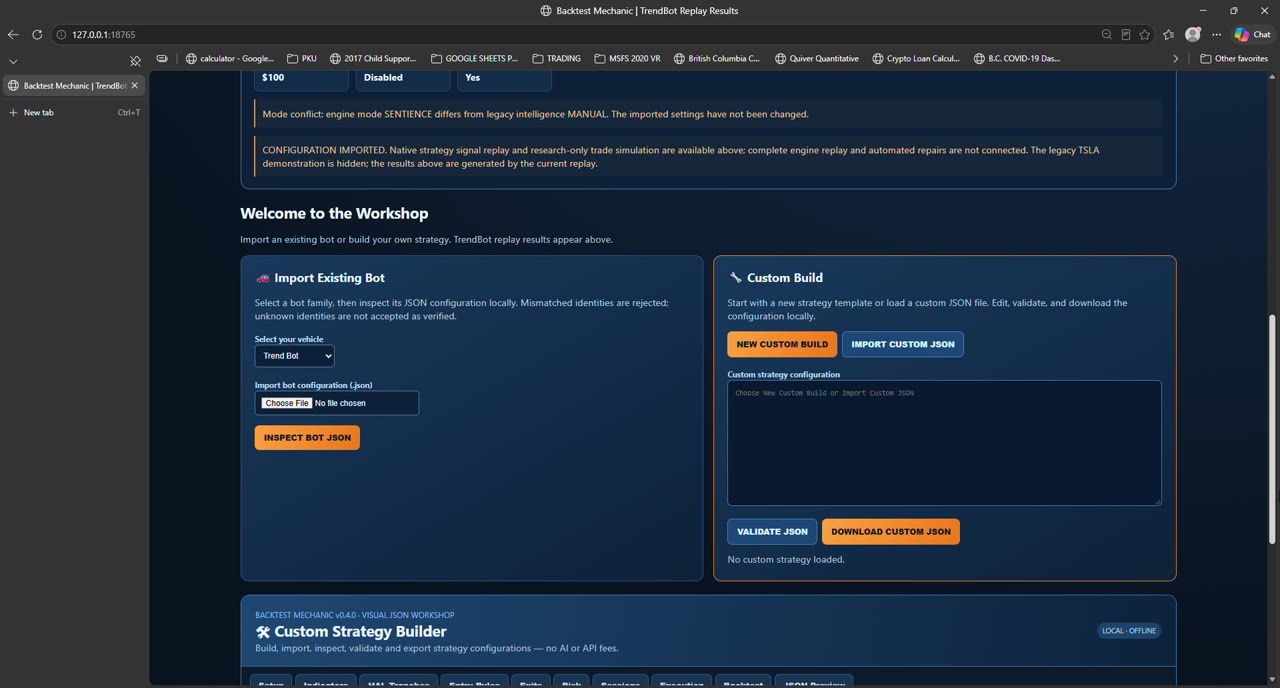Click the tools icon beside Custom Strategy Builder

(x=263, y=632)
